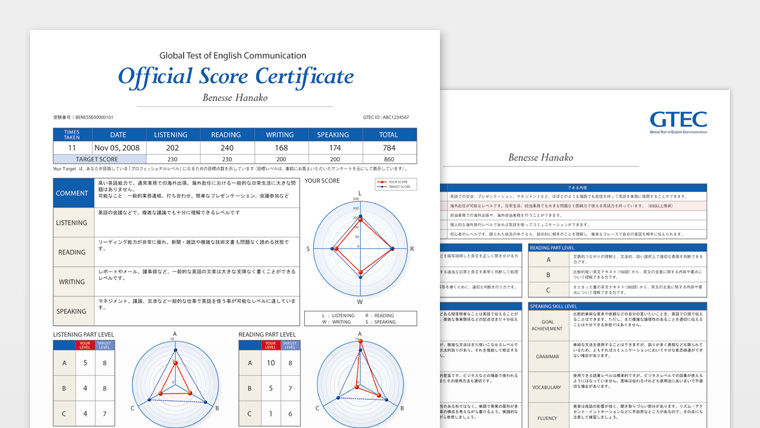
Task: Click "READING PART LEVEL" header on back certificate
Action: tap(618, 248)
